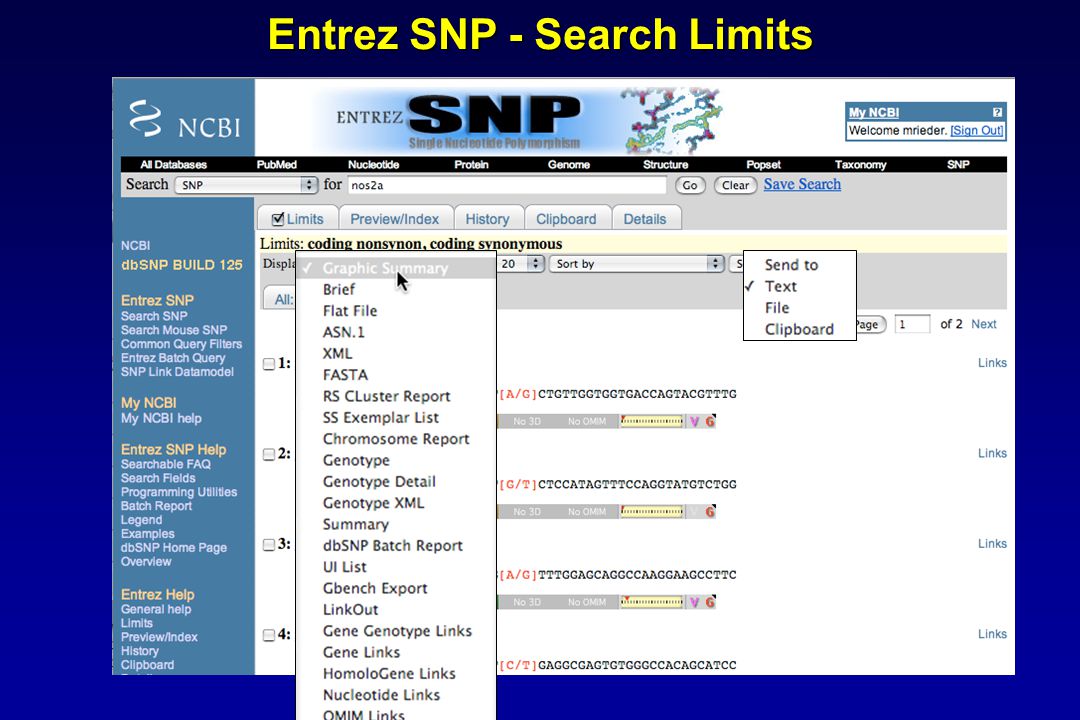Click the Go search button
Viewport: 1080px width, 720px height.
[x=689, y=185]
